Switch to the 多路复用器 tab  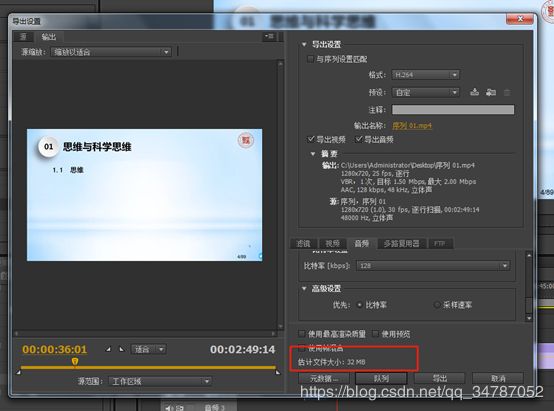tap(402, 243)
